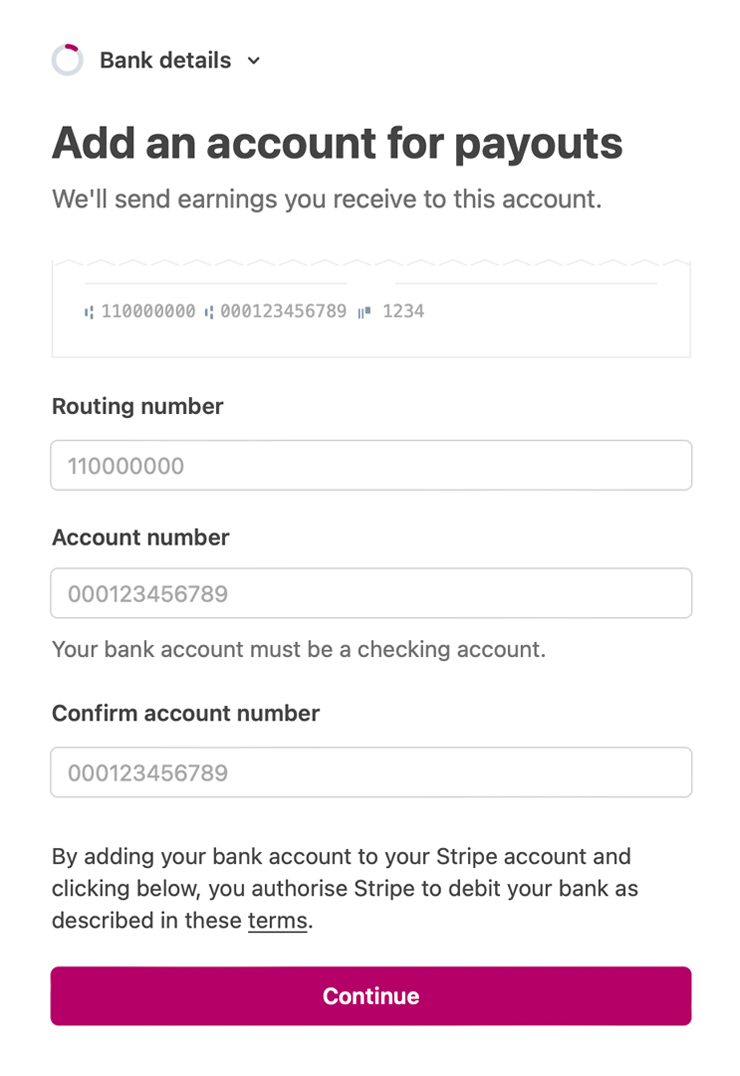Click the Confirm account number field
740x1076 pixels.
[370, 772]
